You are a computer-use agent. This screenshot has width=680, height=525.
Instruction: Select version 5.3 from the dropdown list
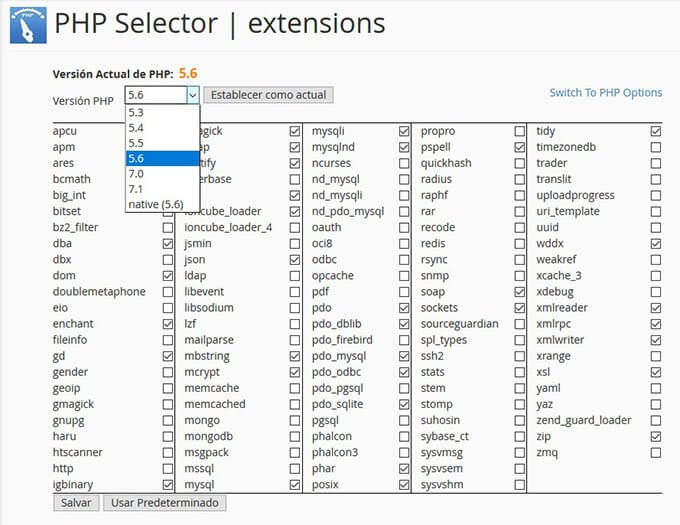pos(163,113)
